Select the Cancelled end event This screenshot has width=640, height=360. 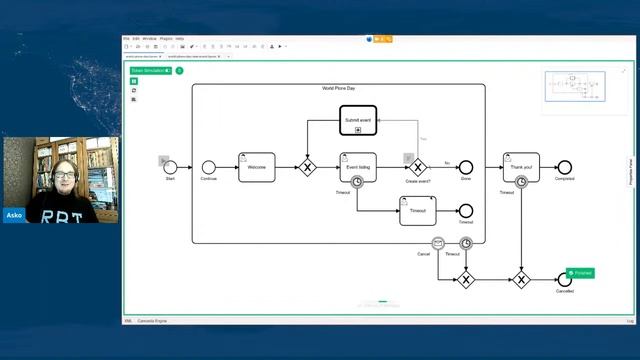(564, 280)
